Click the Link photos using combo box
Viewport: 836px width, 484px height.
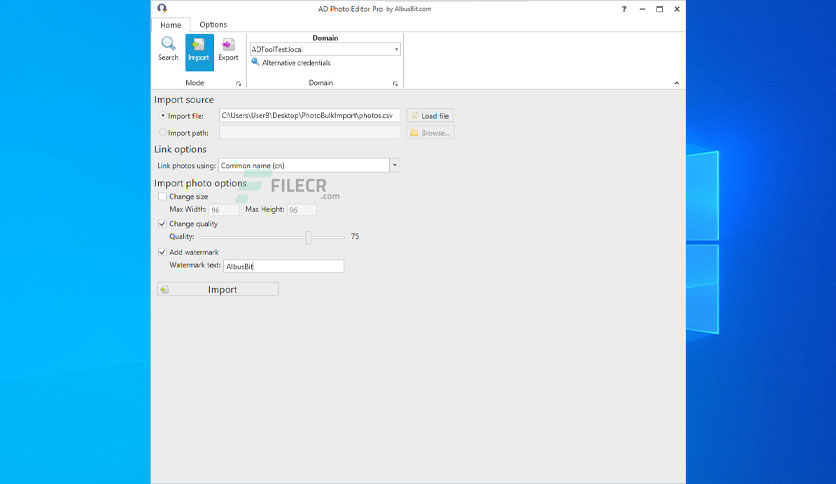click(309, 165)
